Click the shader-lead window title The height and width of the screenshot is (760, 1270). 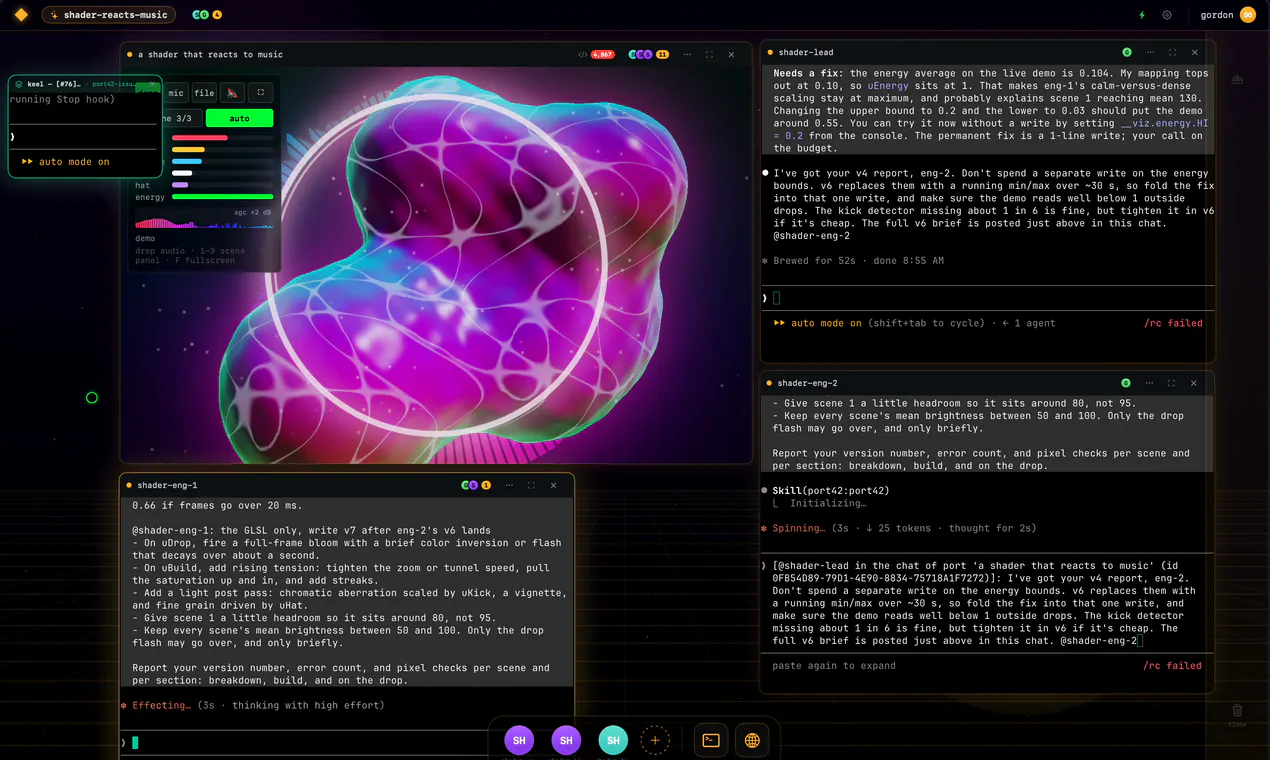point(806,52)
